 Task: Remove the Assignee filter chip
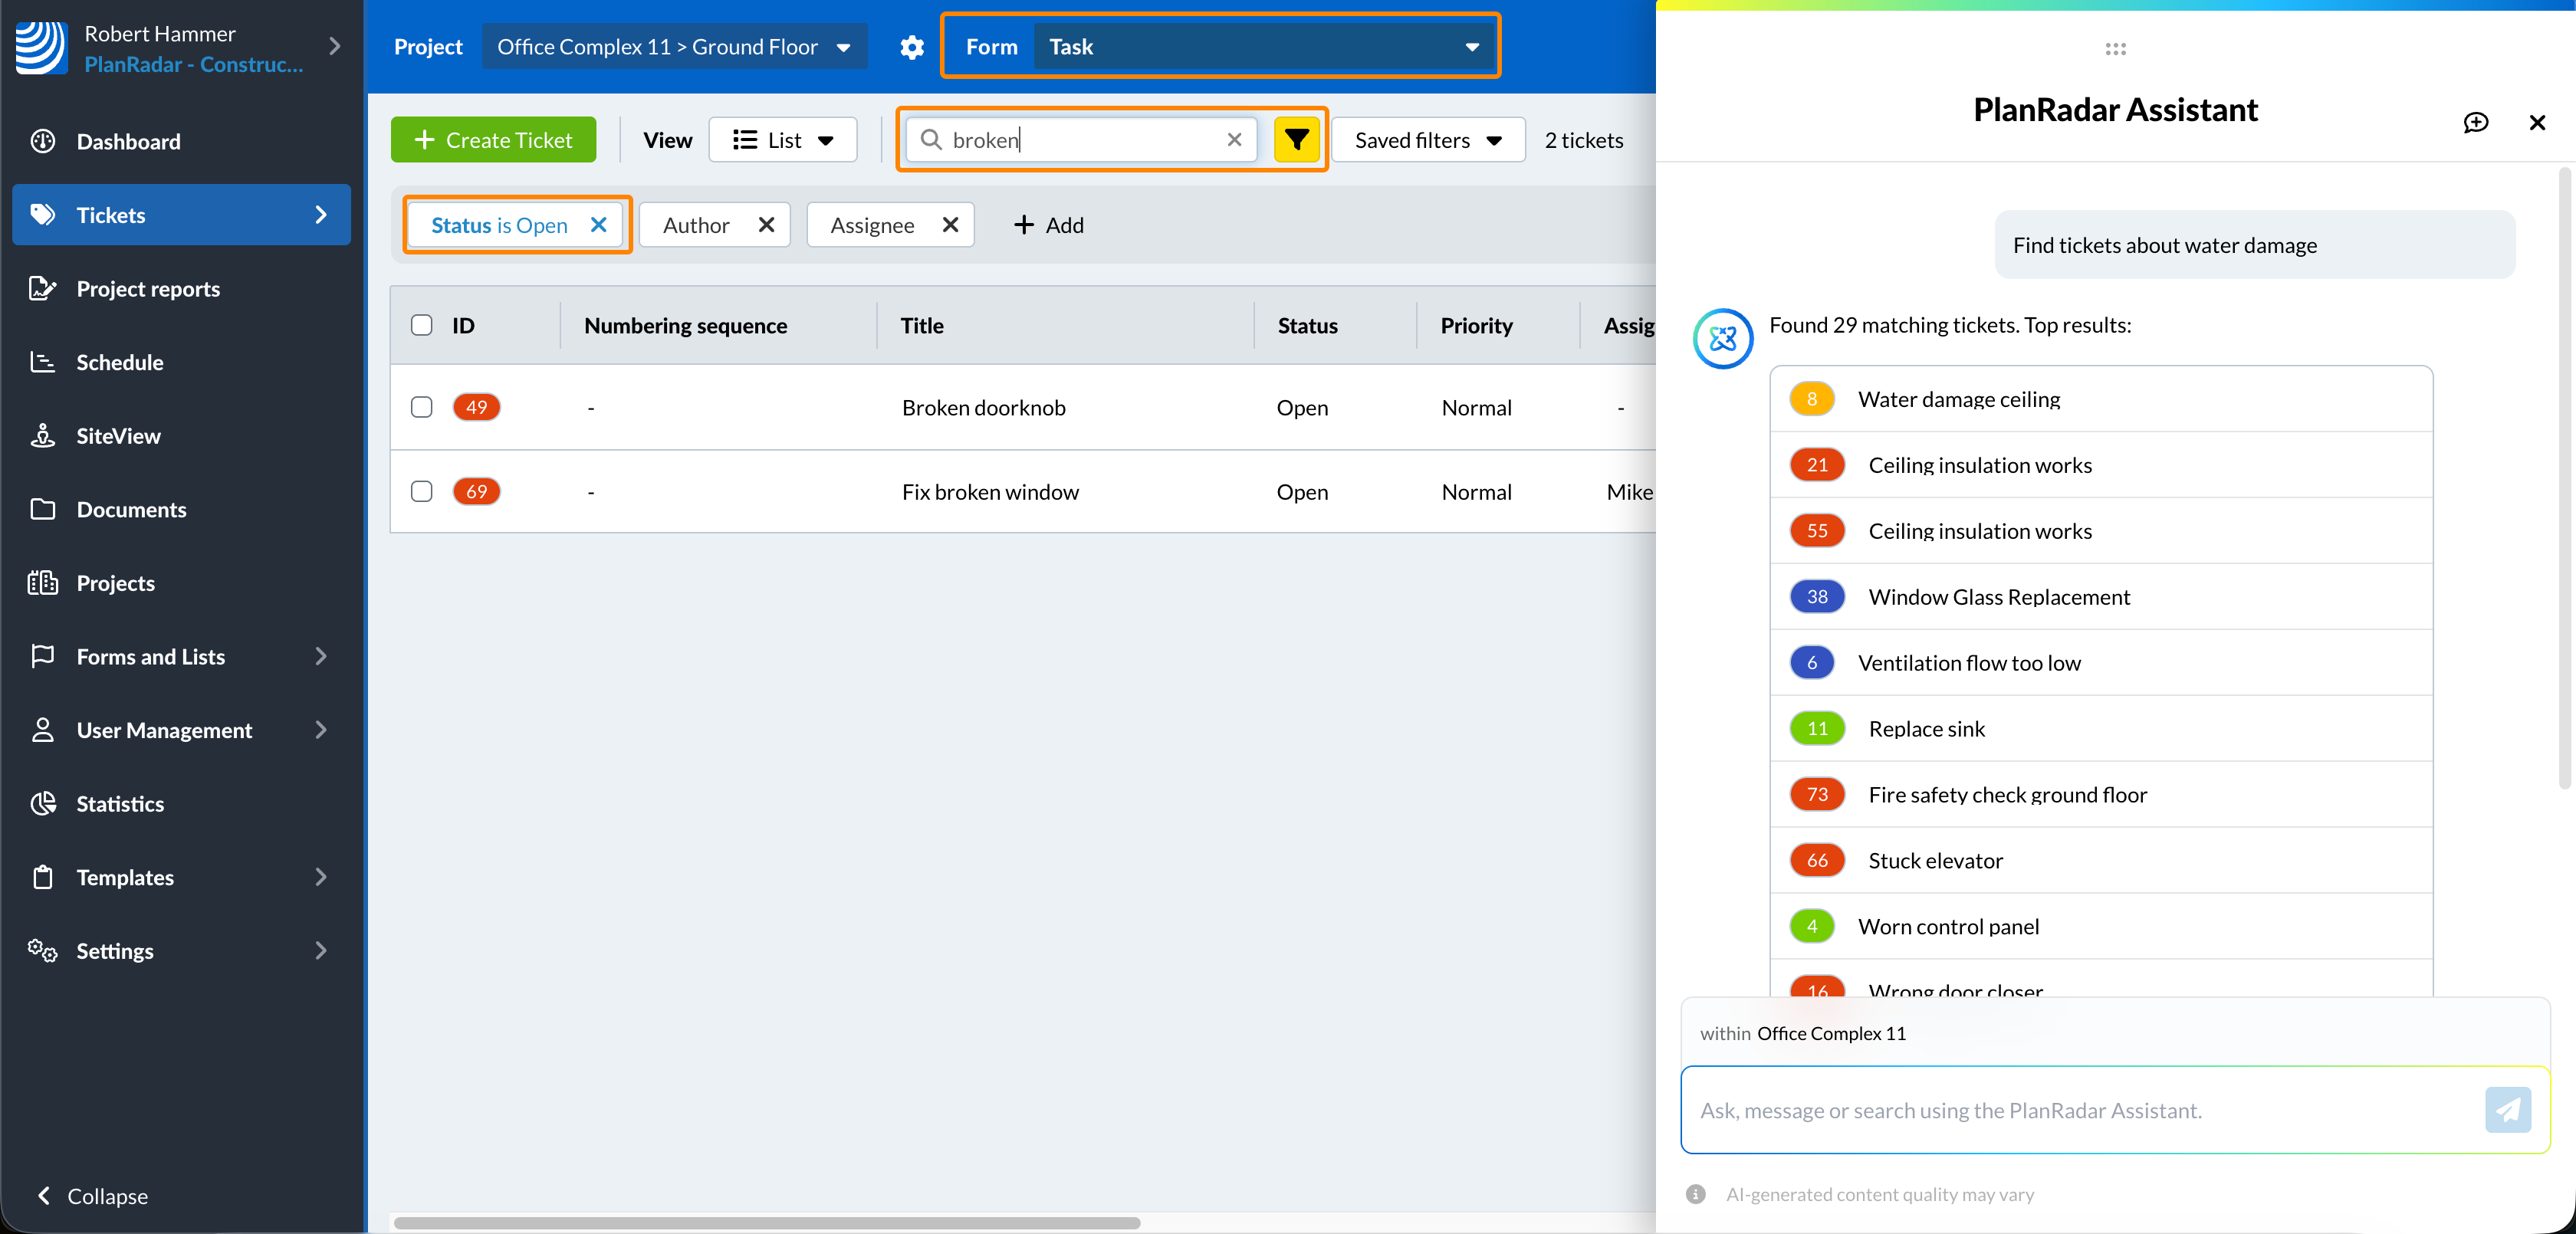[x=950, y=225]
